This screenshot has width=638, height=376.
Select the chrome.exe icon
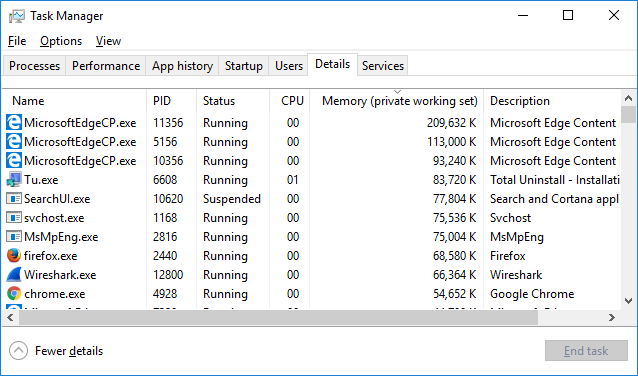(13, 294)
